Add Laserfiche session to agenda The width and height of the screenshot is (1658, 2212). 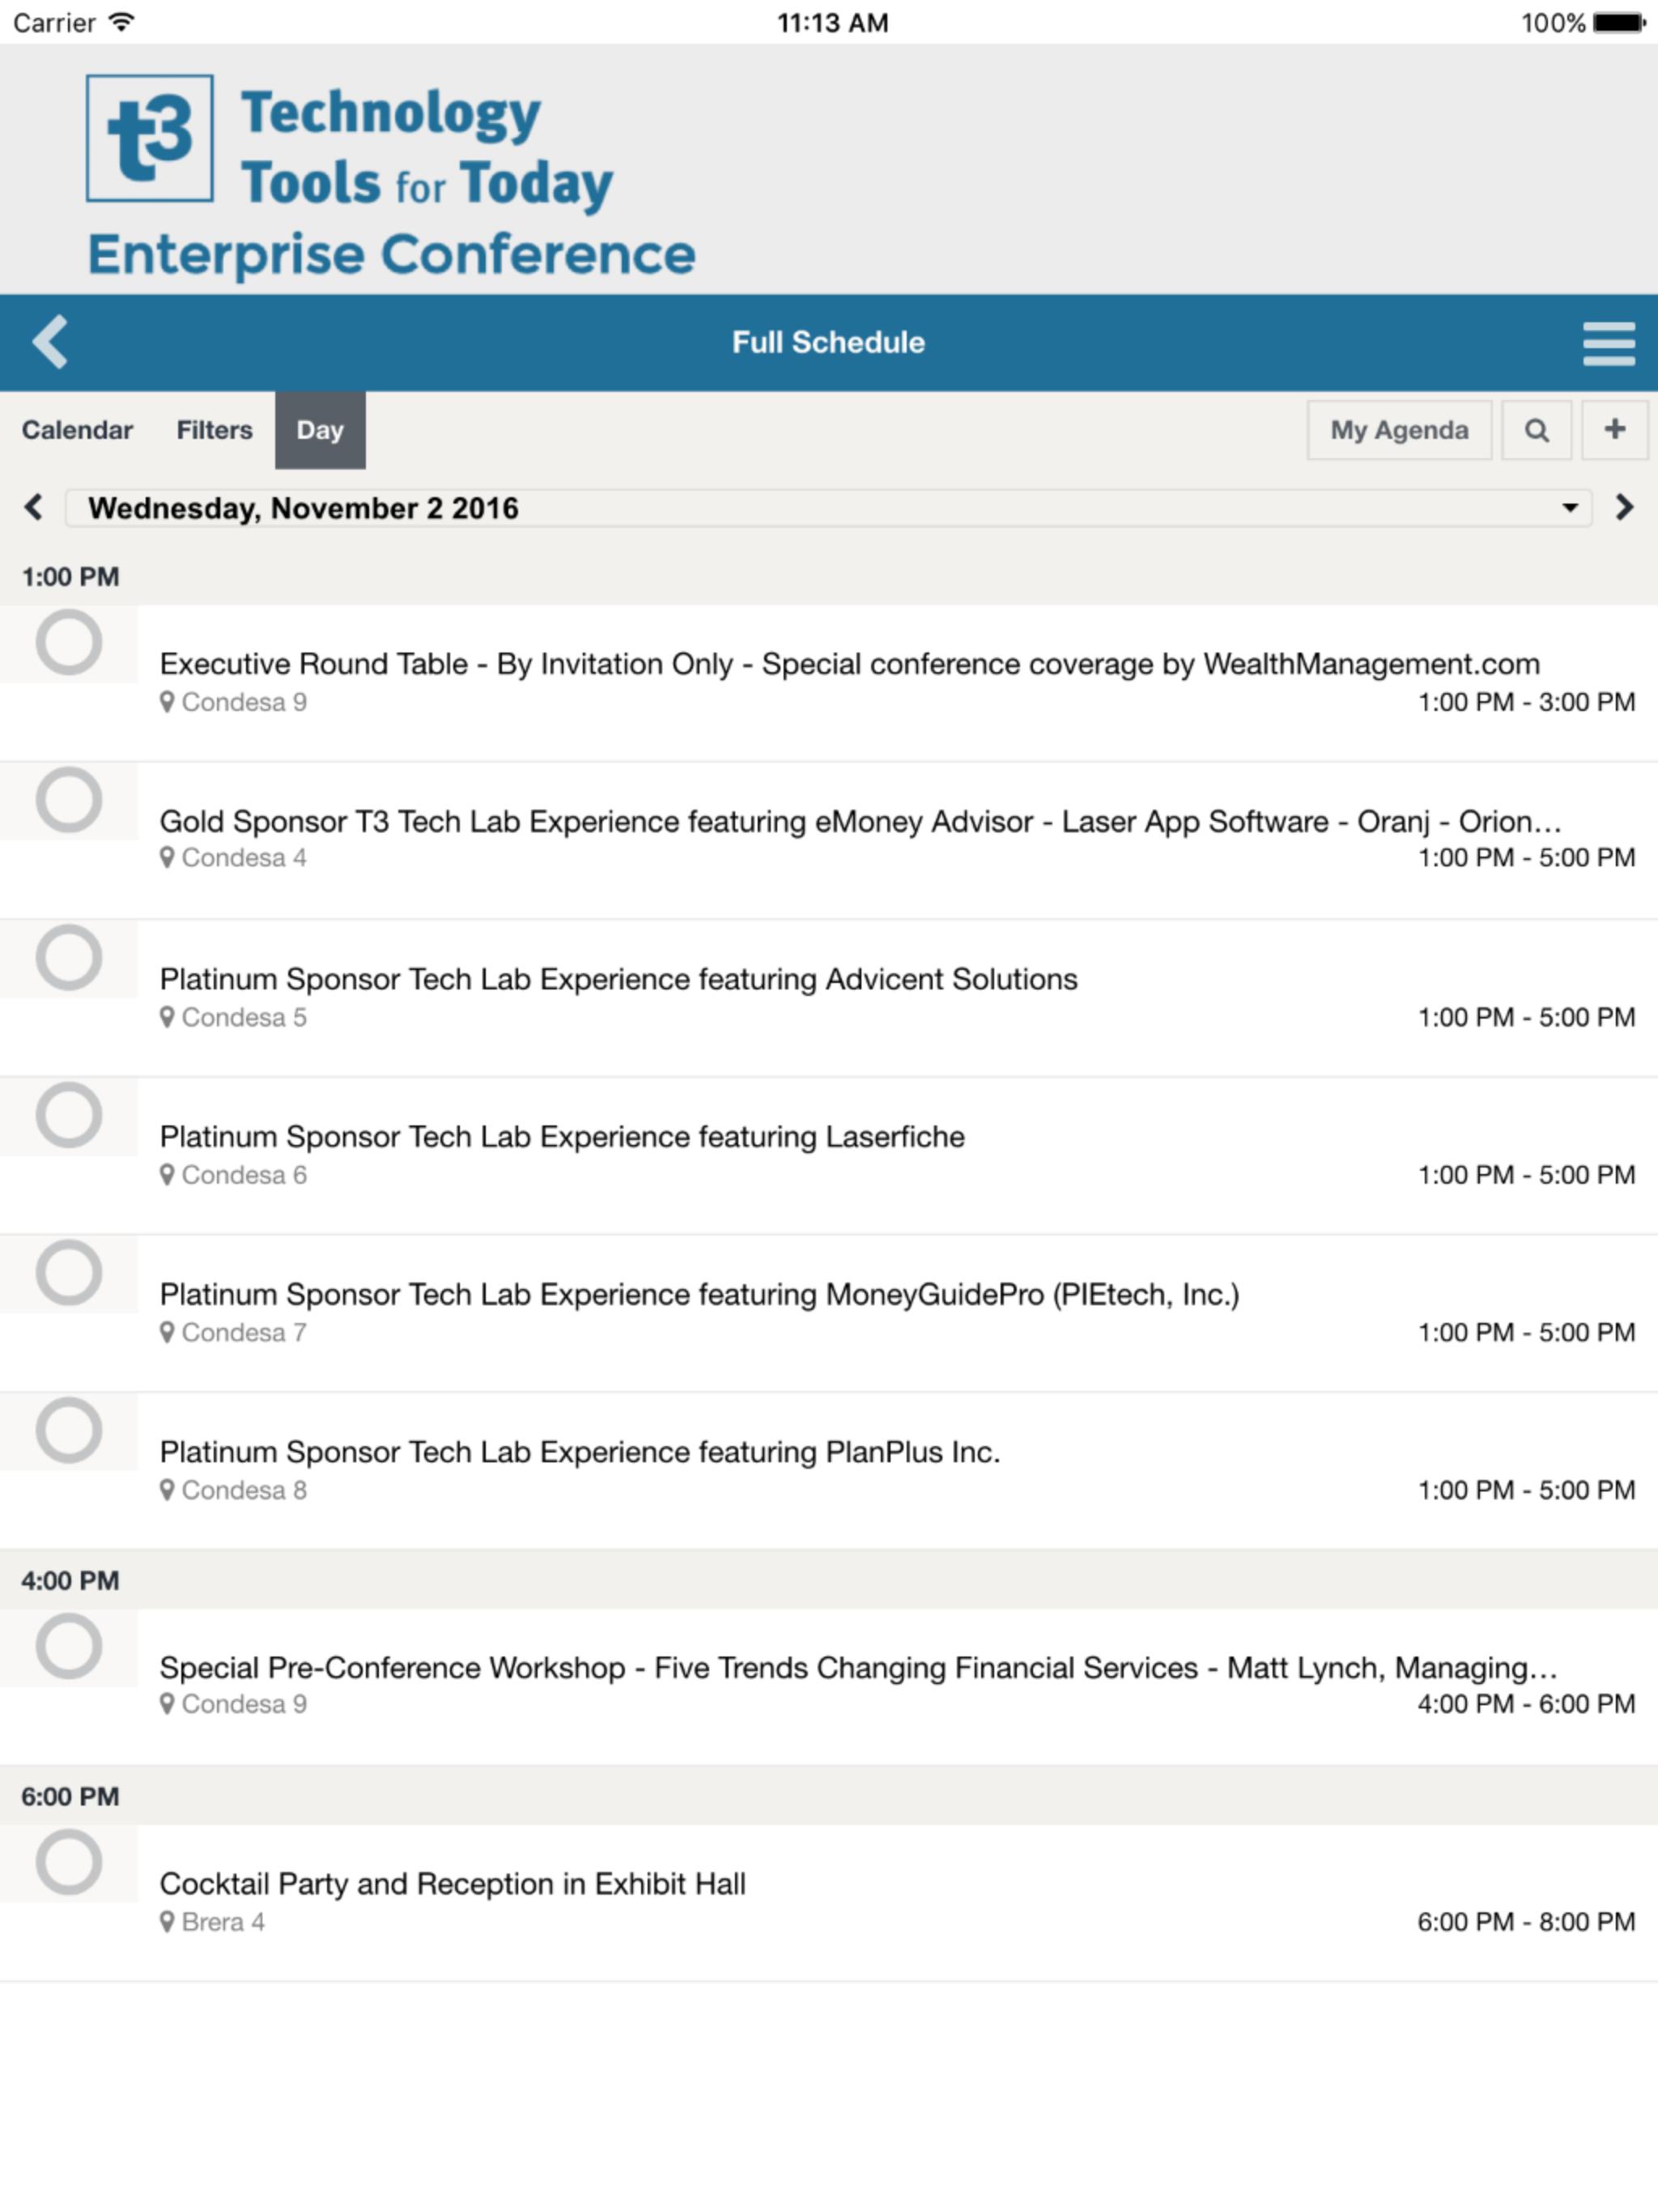(x=69, y=1115)
